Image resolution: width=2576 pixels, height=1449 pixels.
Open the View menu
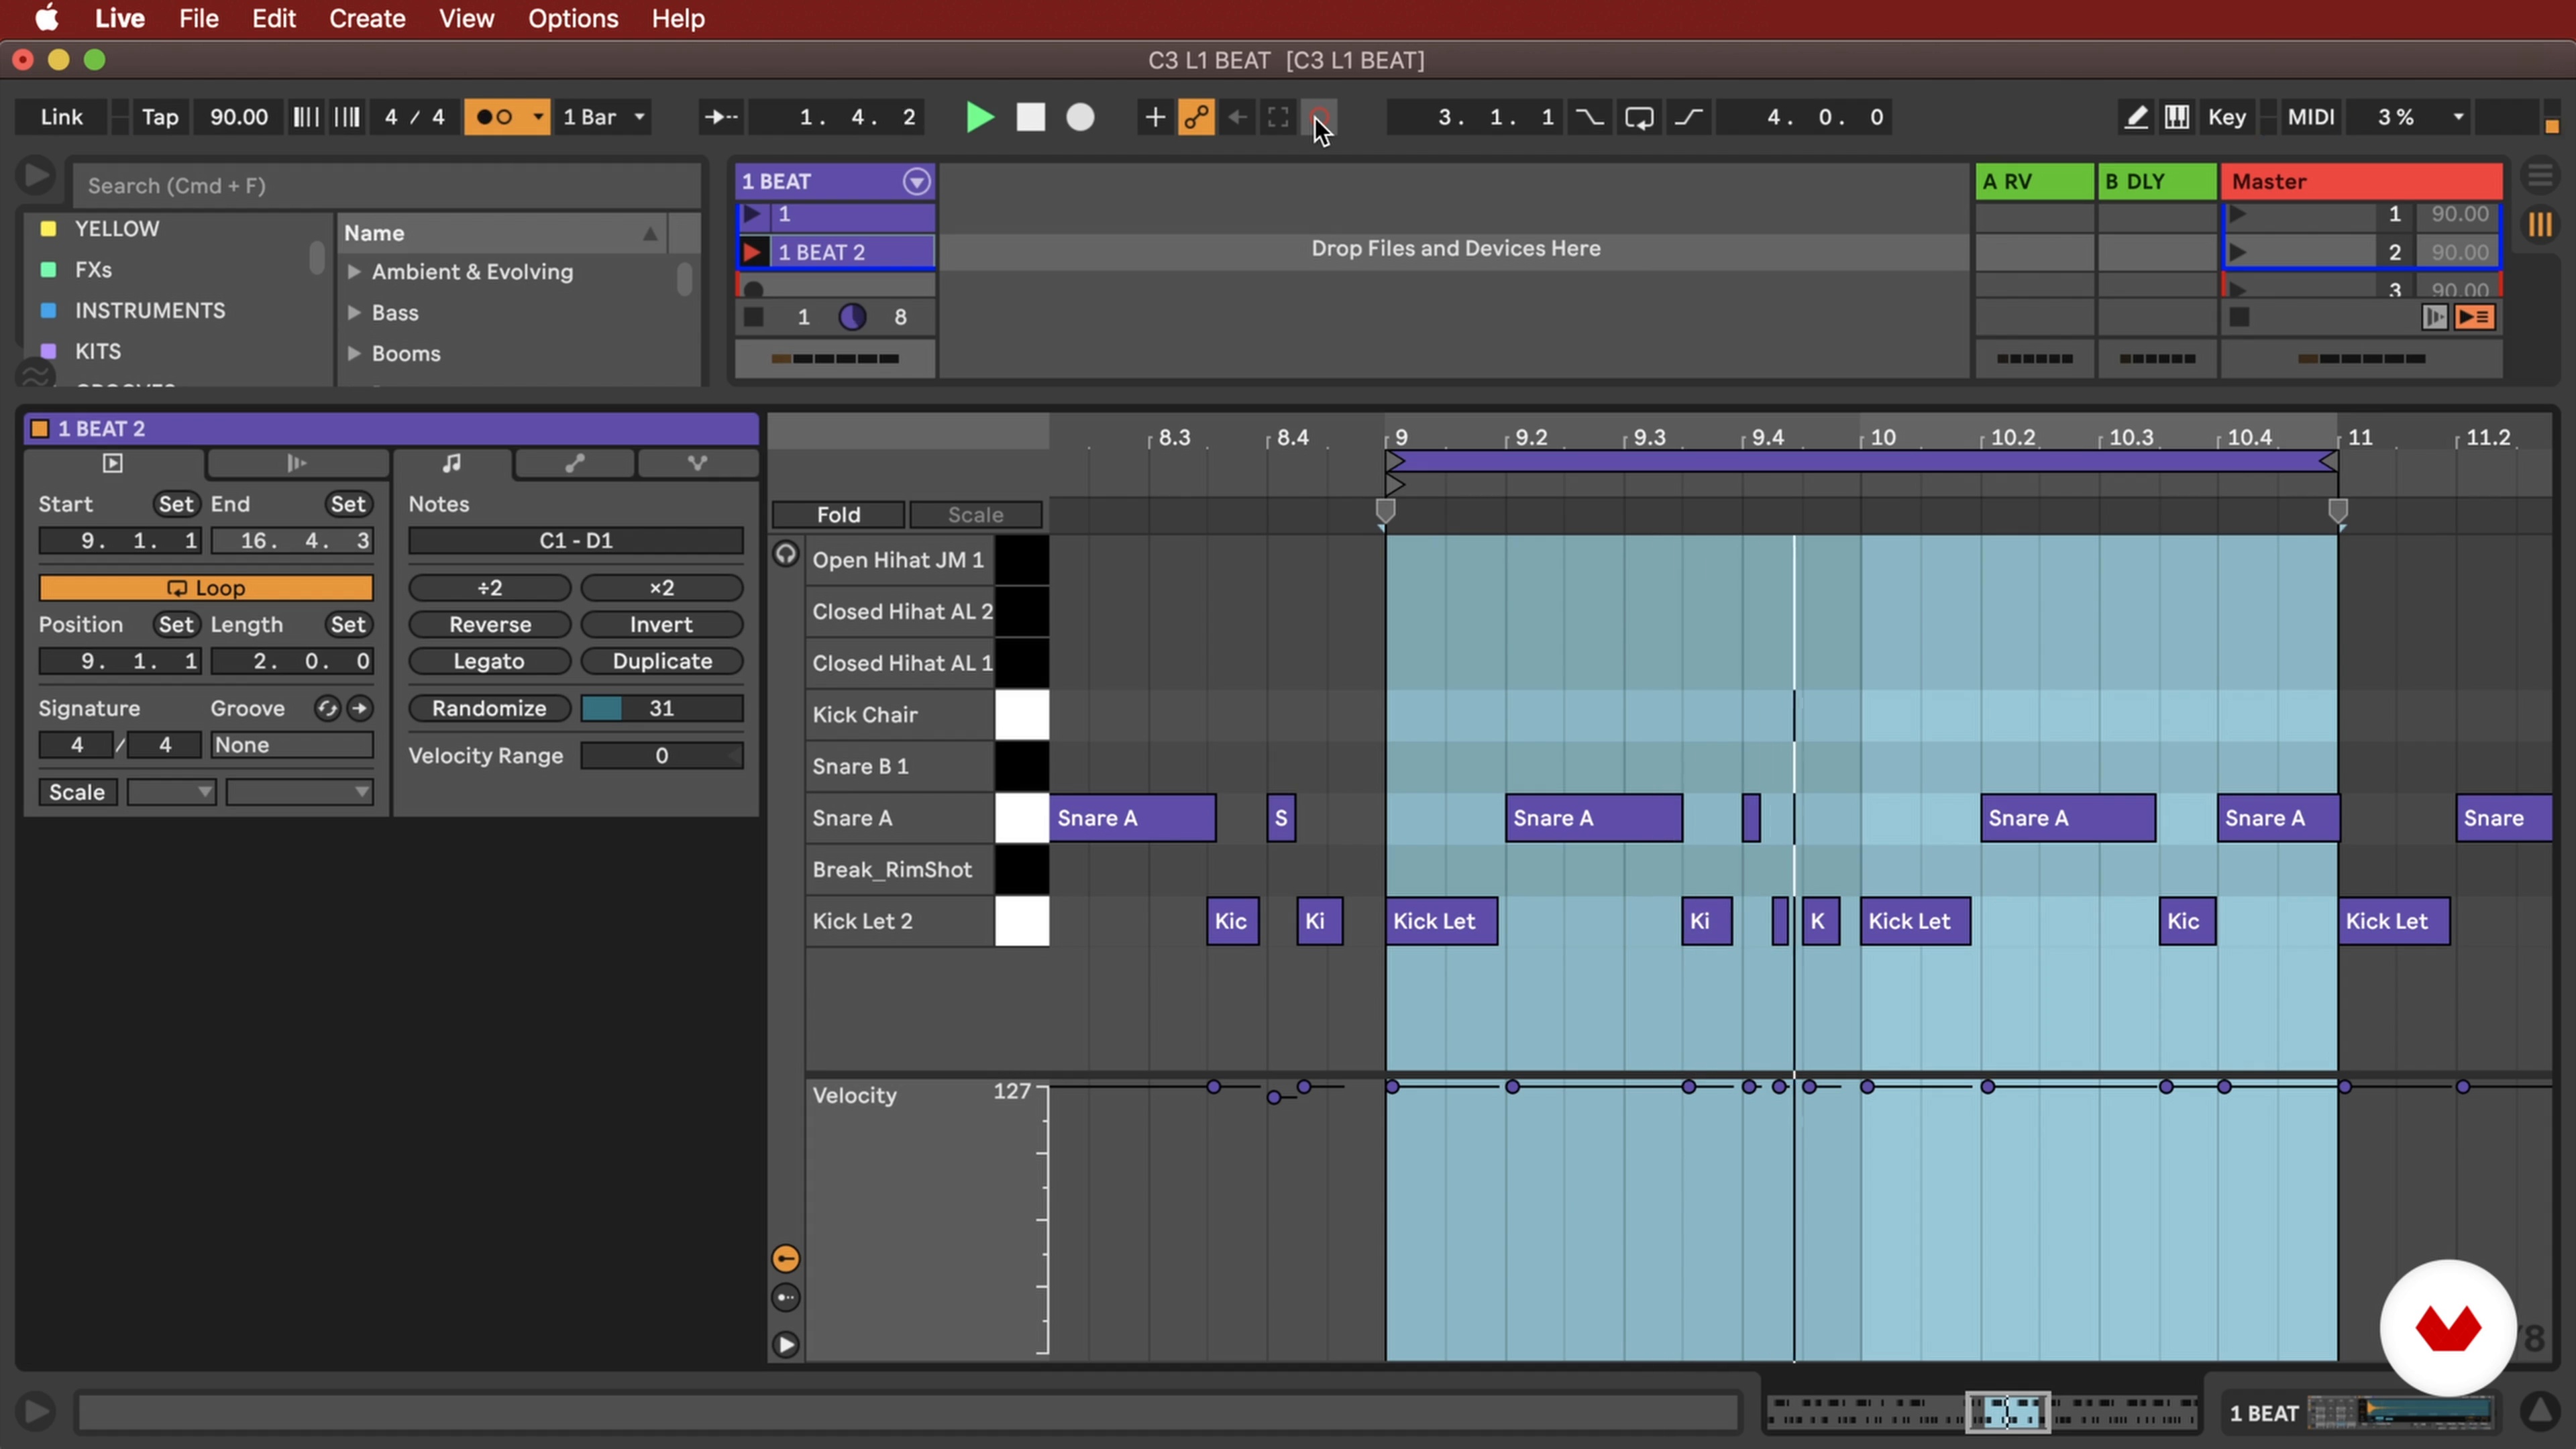466,18
